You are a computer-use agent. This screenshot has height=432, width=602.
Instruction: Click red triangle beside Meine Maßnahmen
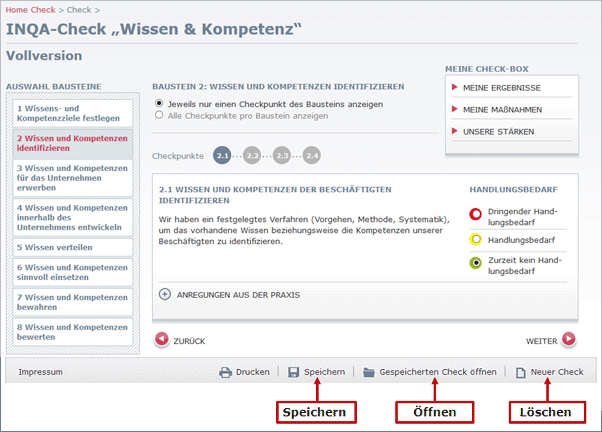click(455, 109)
